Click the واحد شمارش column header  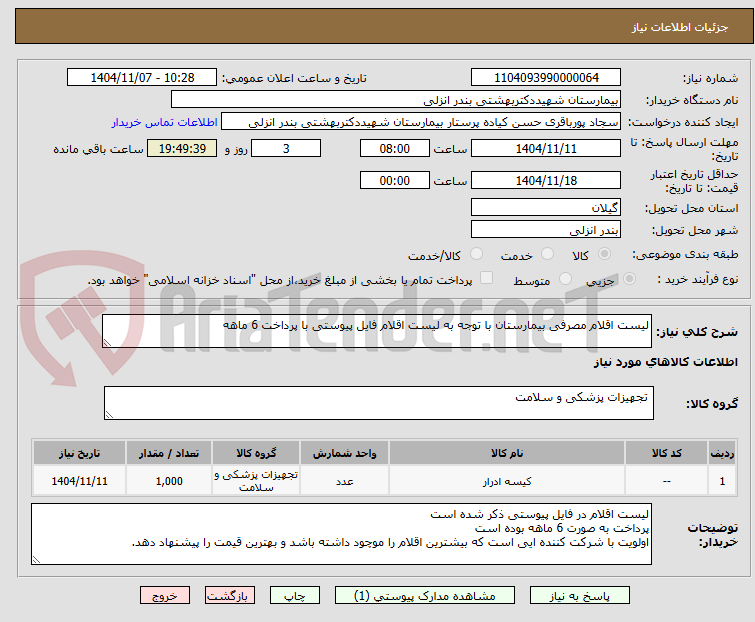344,453
